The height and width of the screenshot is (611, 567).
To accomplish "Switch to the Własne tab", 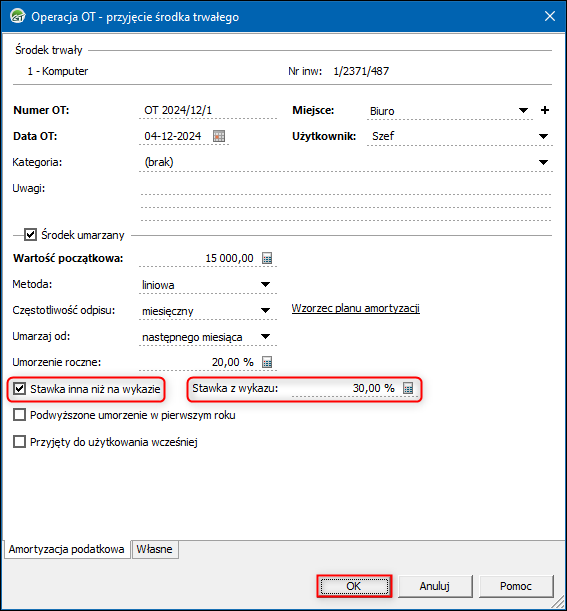I will pyautogui.click(x=155, y=549).
